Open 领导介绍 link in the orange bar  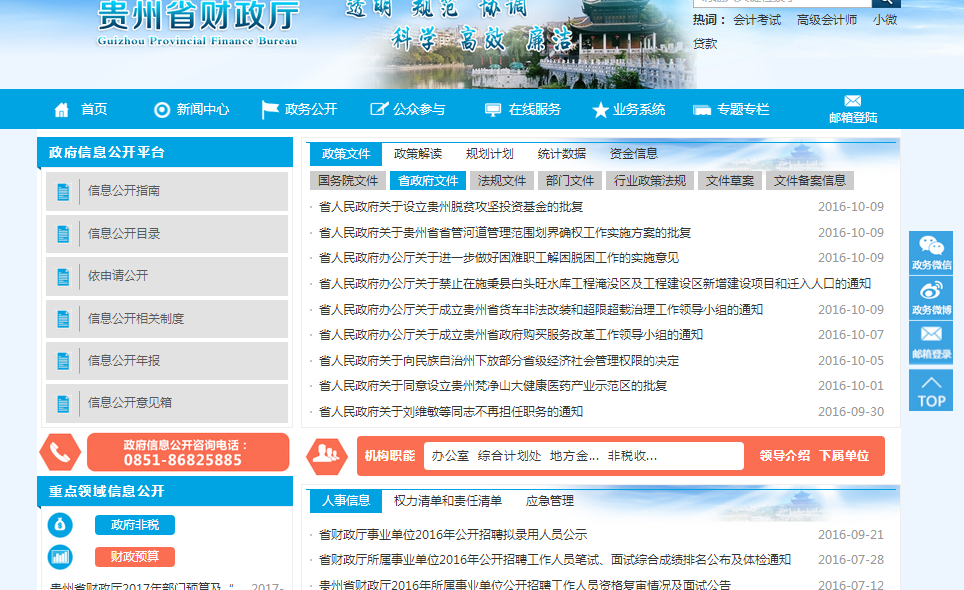coord(784,456)
